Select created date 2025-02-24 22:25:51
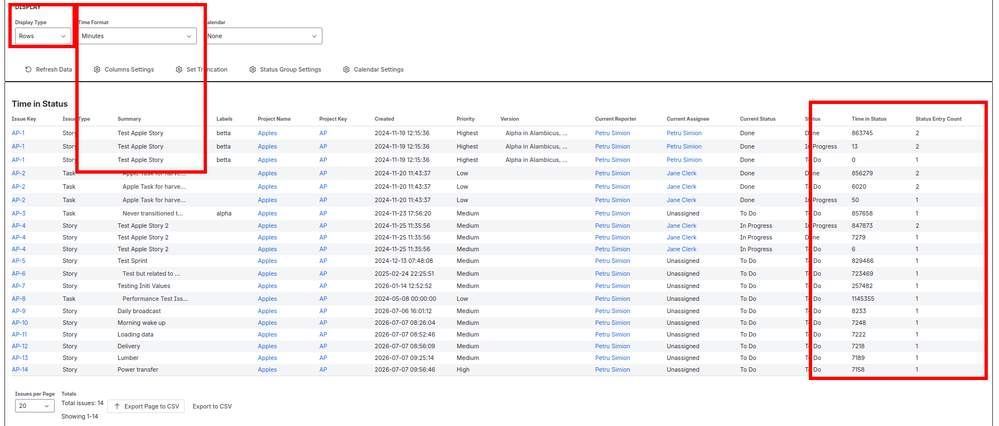 click(405, 273)
